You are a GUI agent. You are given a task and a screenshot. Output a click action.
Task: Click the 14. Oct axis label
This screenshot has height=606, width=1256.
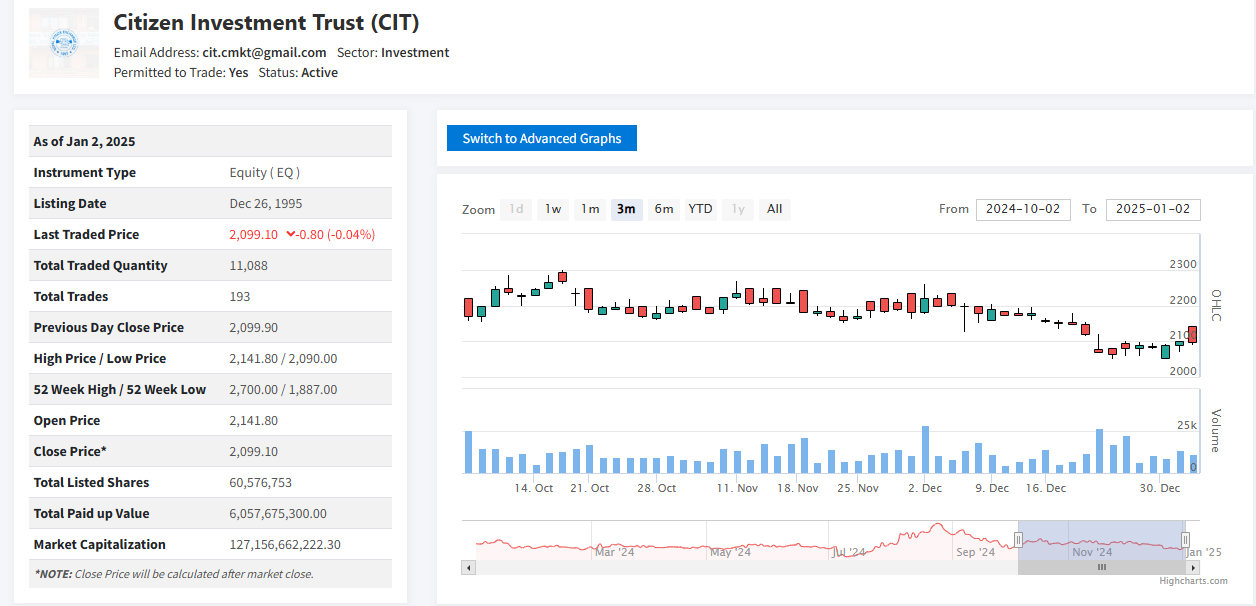point(533,488)
